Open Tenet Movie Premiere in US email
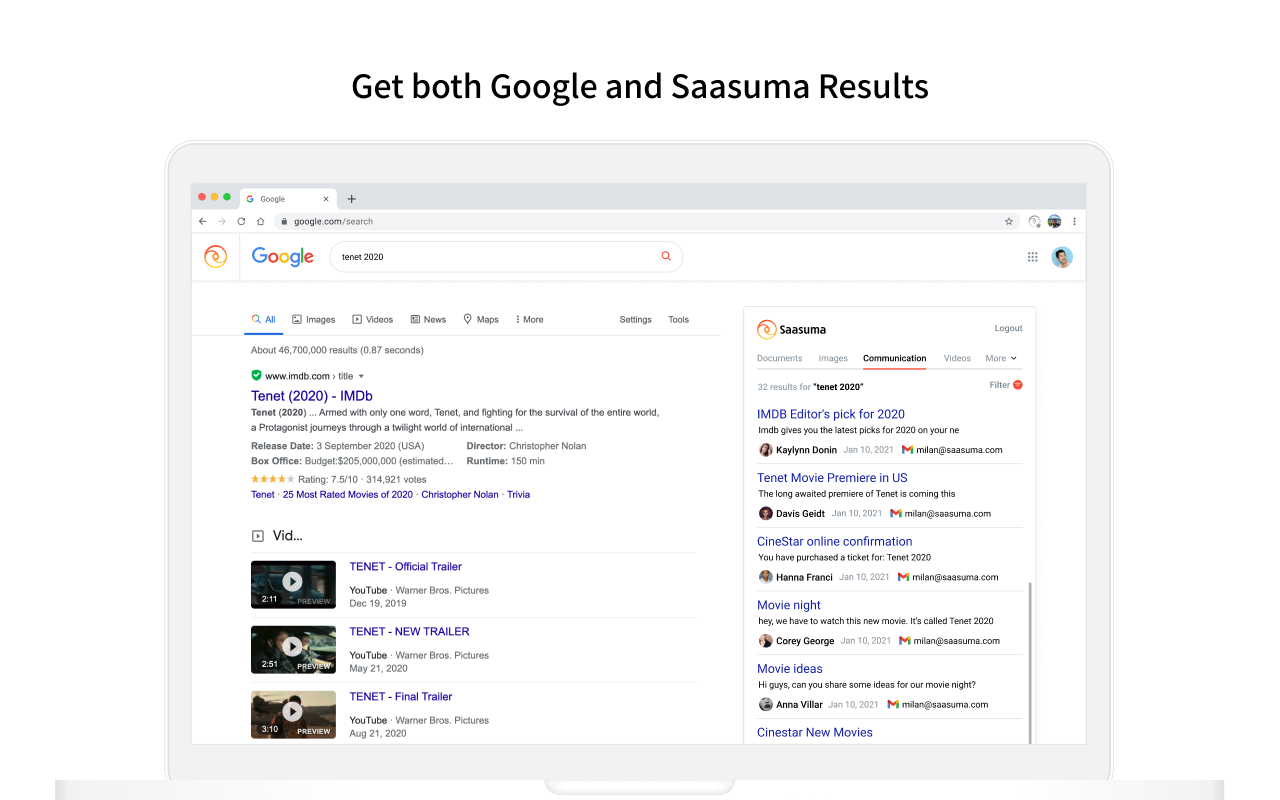Image resolution: width=1280 pixels, height=800 pixels. [x=832, y=478]
